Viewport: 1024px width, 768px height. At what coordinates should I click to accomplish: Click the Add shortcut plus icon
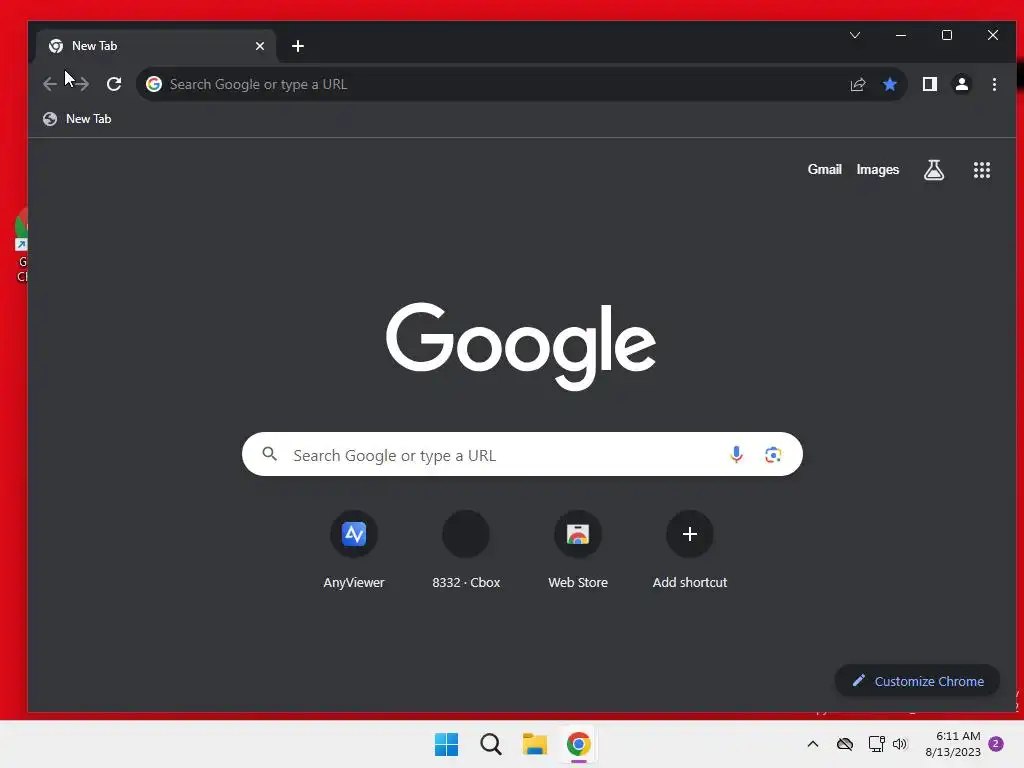point(690,534)
